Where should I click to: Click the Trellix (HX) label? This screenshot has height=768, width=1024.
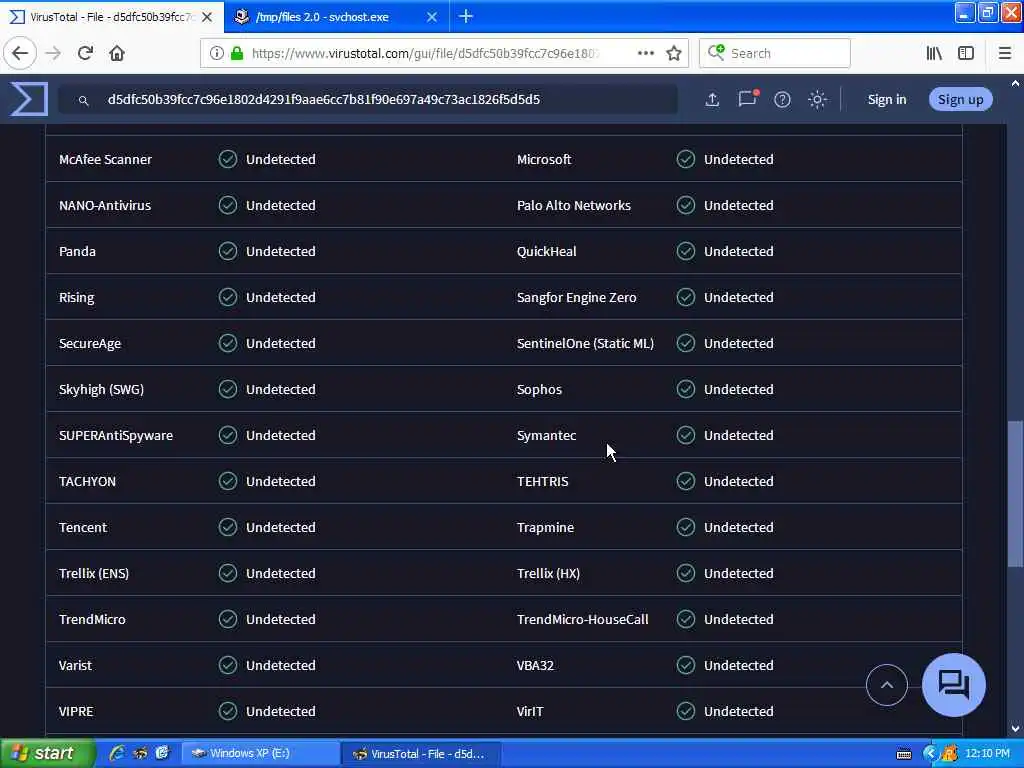tap(548, 573)
